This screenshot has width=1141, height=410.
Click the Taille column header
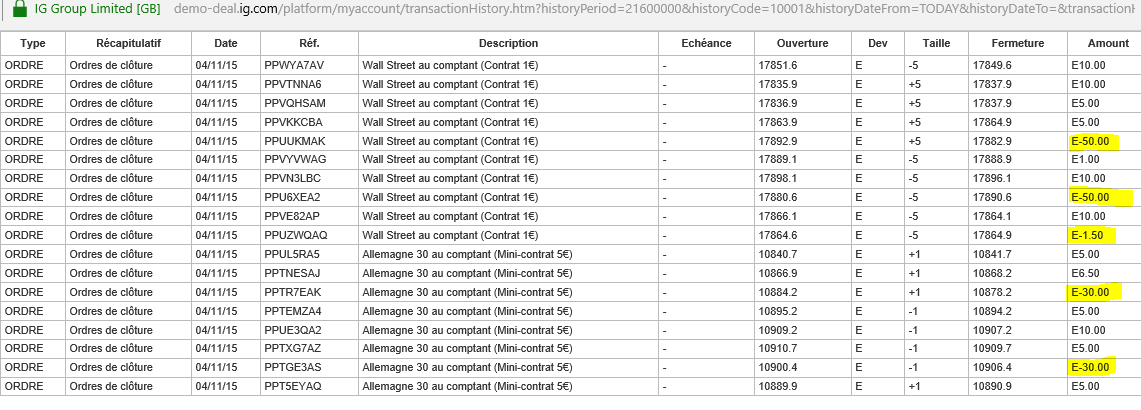936,44
